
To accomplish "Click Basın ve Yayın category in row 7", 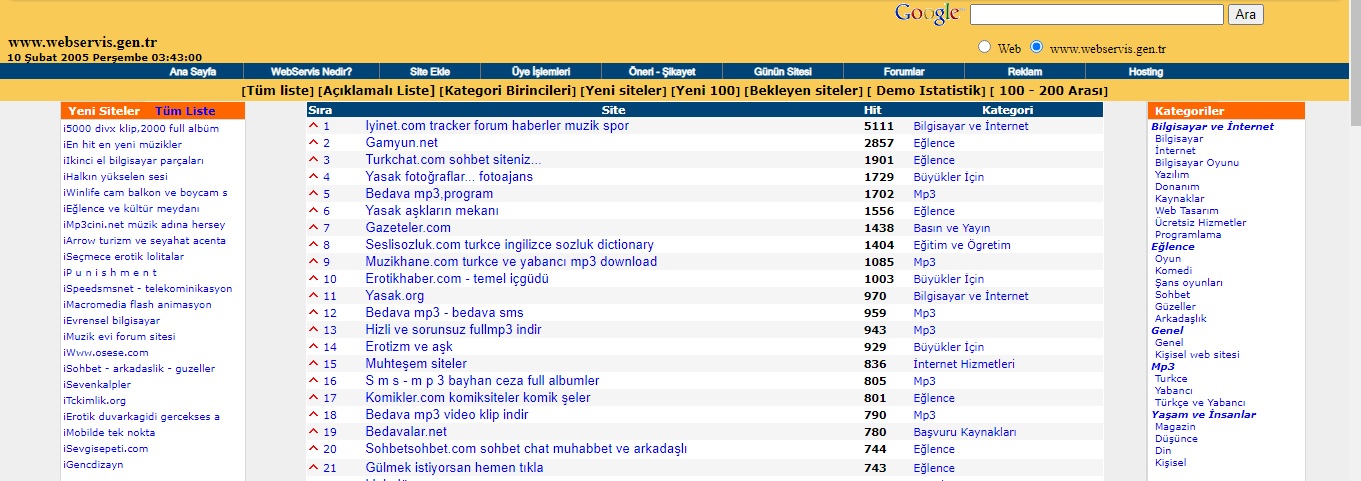I will click(951, 228).
